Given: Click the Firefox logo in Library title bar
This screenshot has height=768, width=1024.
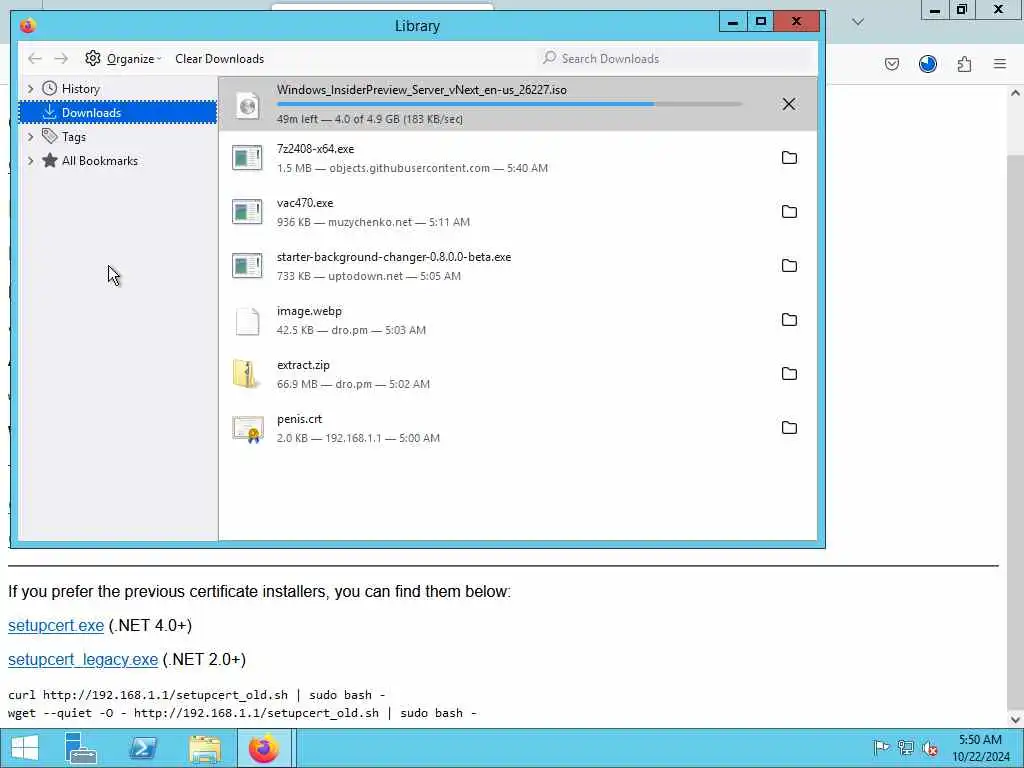Looking at the screenshot, I should click(28, 25).
